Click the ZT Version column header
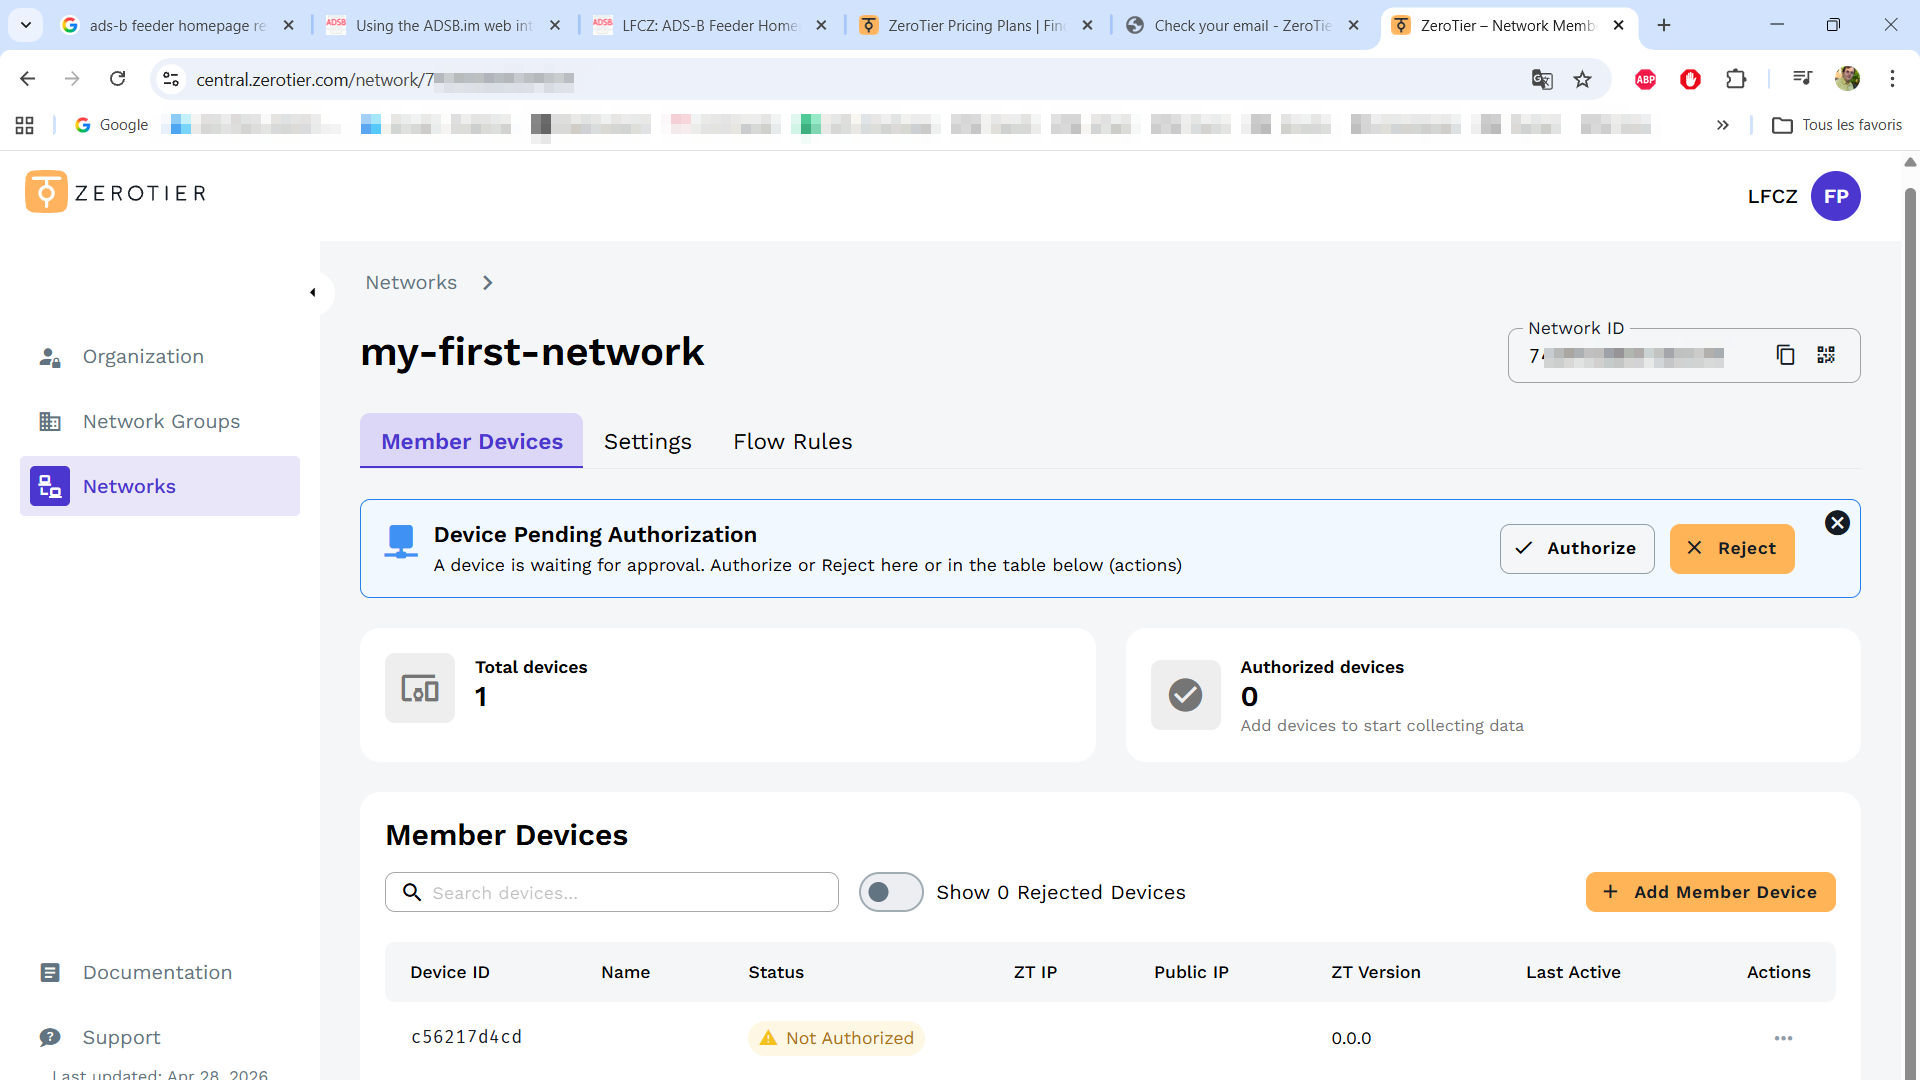 1375,972
